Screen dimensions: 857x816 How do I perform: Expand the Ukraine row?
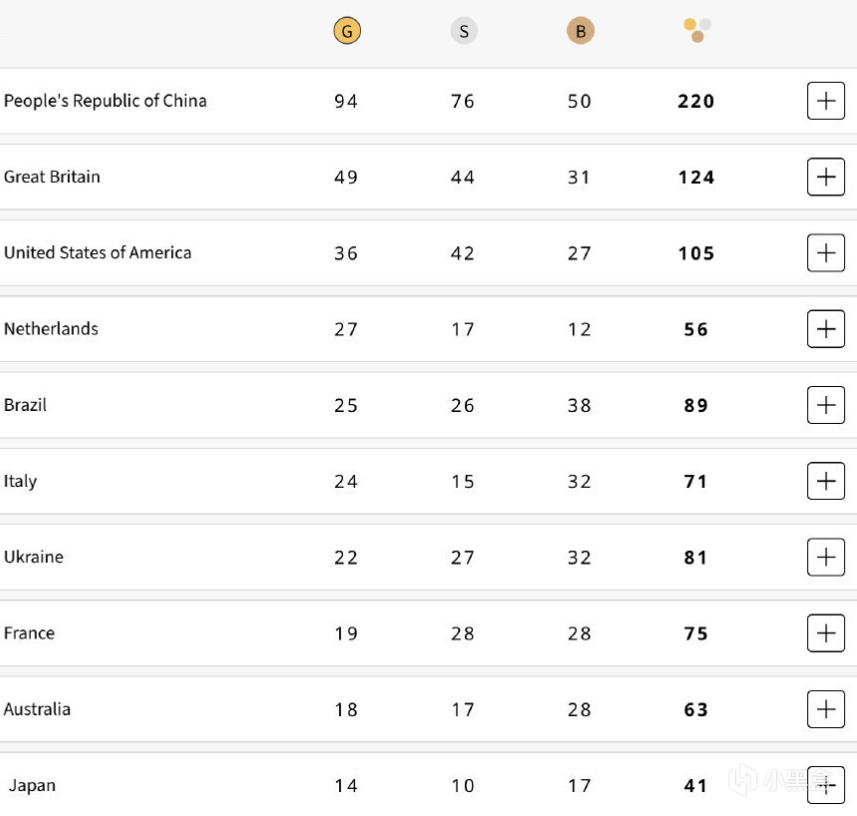825,557
